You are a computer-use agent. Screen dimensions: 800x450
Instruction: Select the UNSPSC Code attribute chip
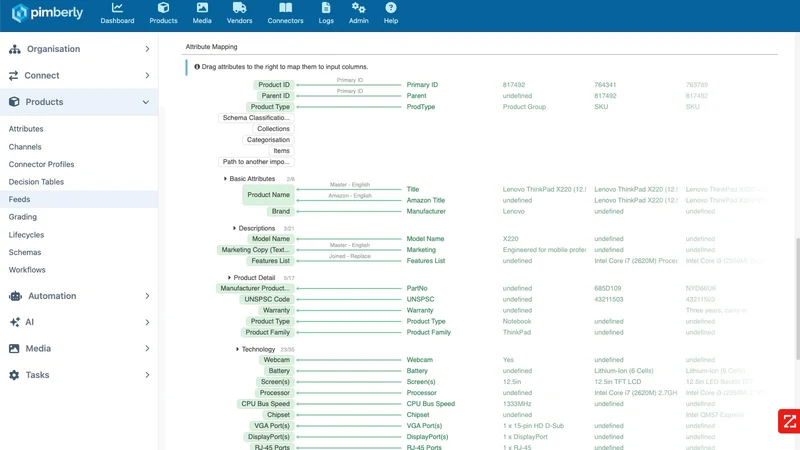tap(267, 299)
